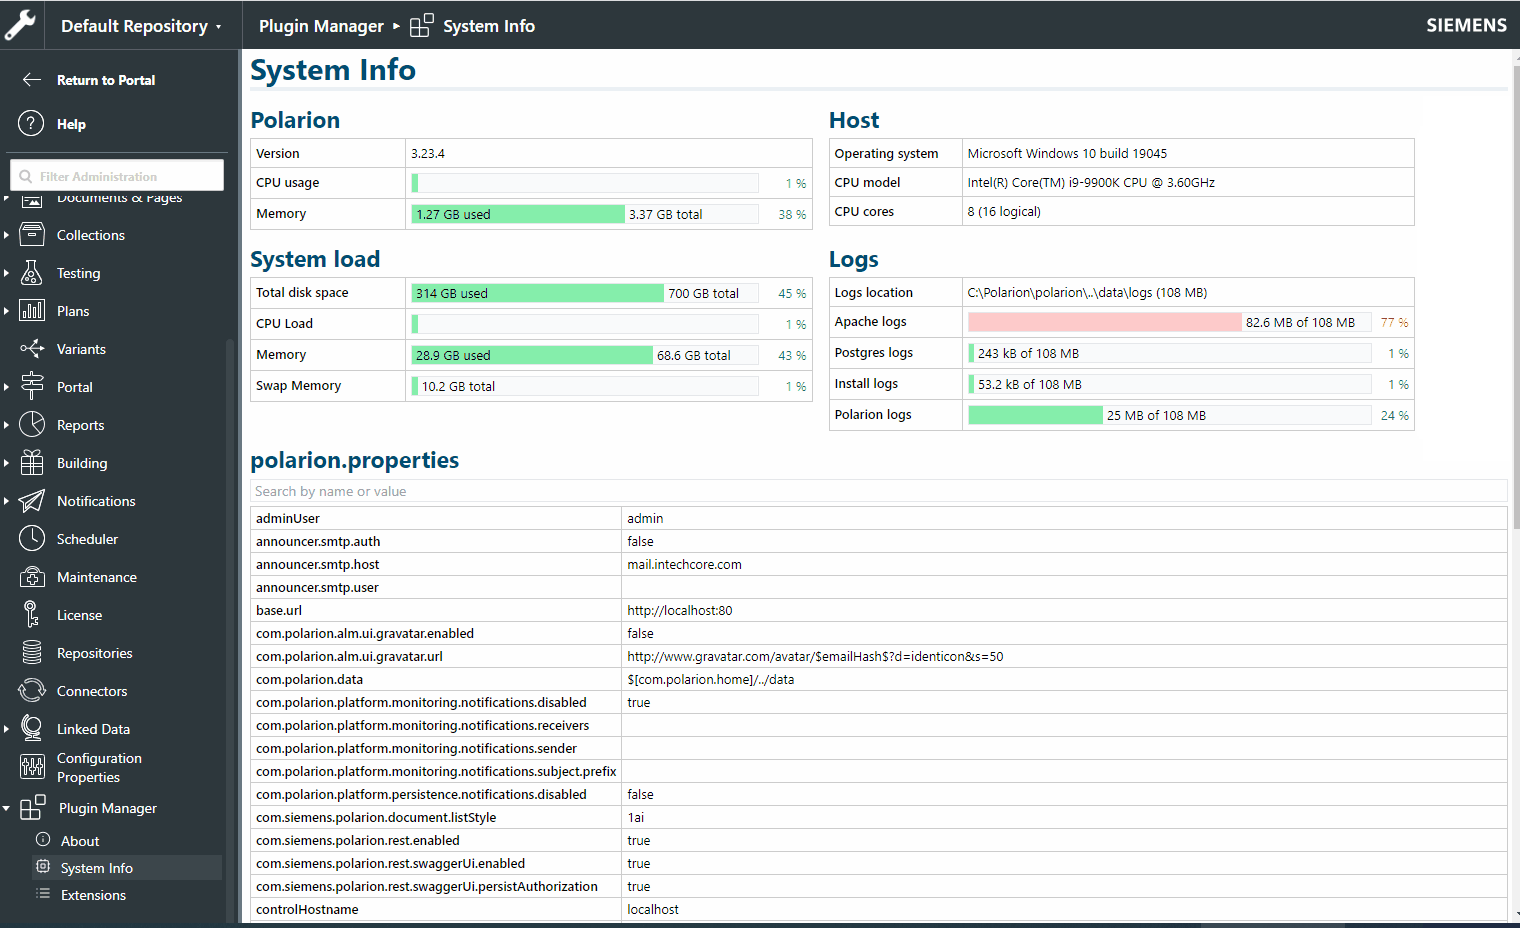Click the mail.intechcore.com value cell
1520x928 pixels.
pyautogui.click(x=684, y=564)
